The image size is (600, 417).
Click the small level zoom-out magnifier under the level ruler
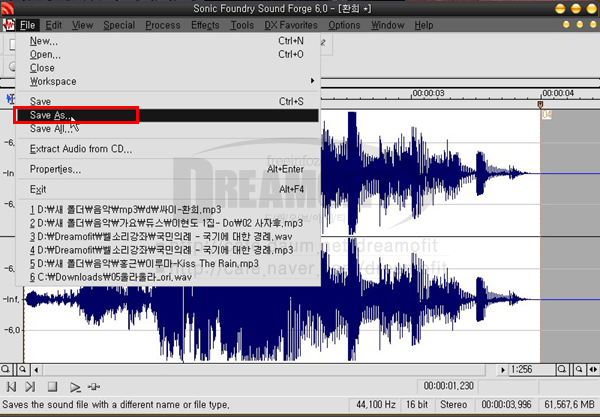(x=23, y=370)
